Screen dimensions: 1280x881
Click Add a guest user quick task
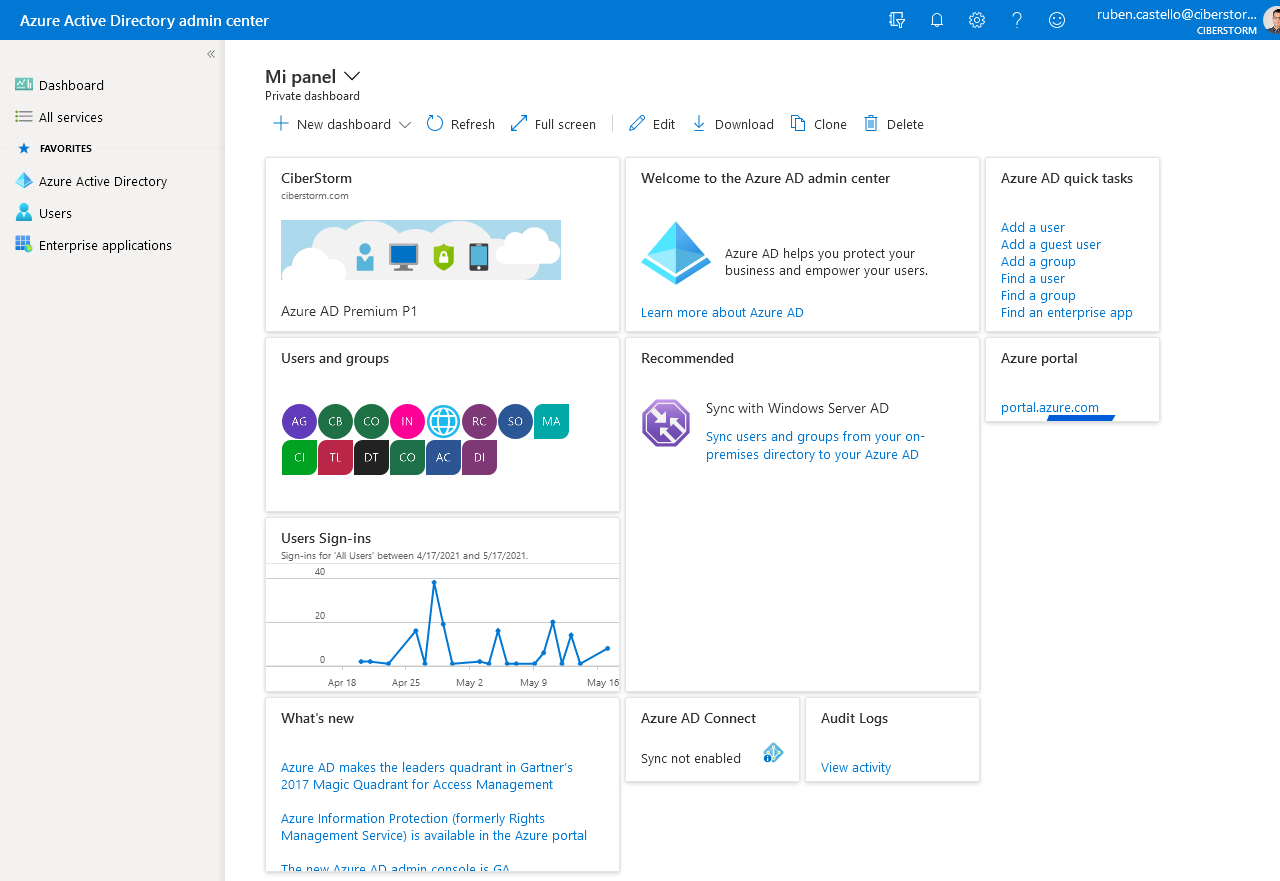[1051, 244]
